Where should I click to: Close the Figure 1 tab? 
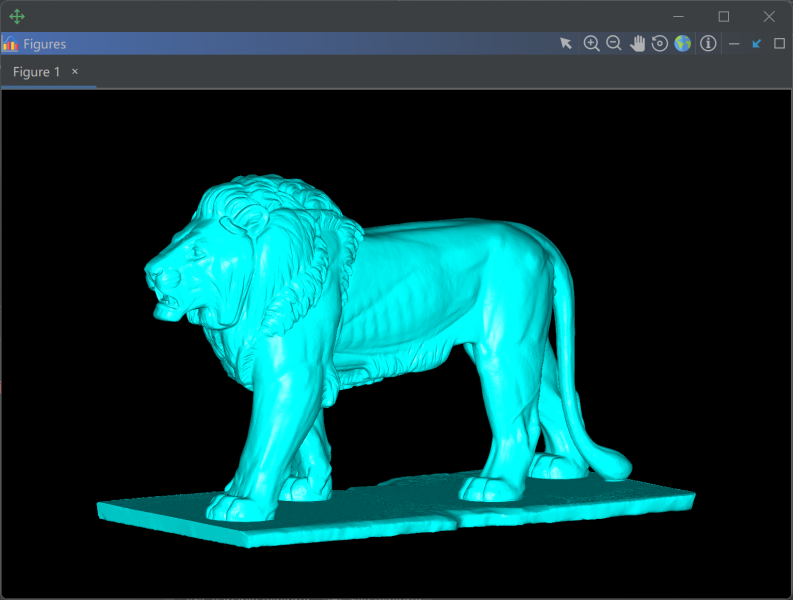pyautogui.click(x=75, y=72)
